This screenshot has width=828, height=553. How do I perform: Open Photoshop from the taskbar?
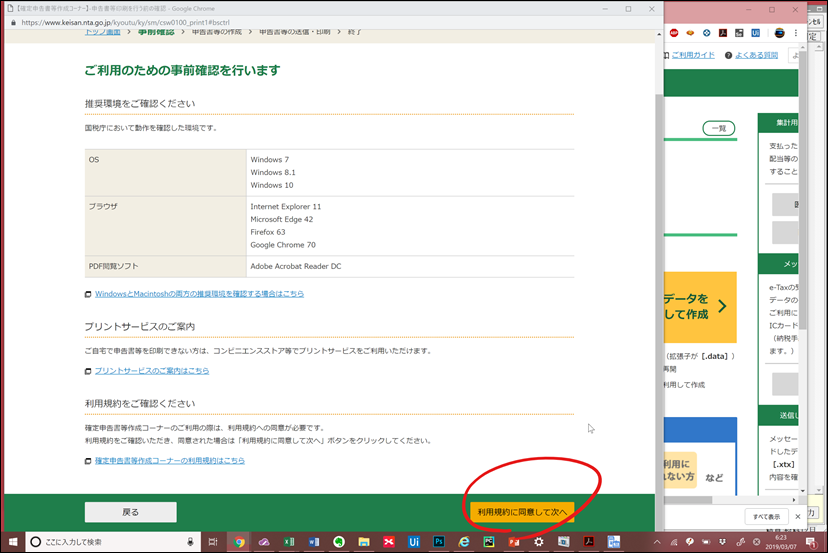(438, 541)
